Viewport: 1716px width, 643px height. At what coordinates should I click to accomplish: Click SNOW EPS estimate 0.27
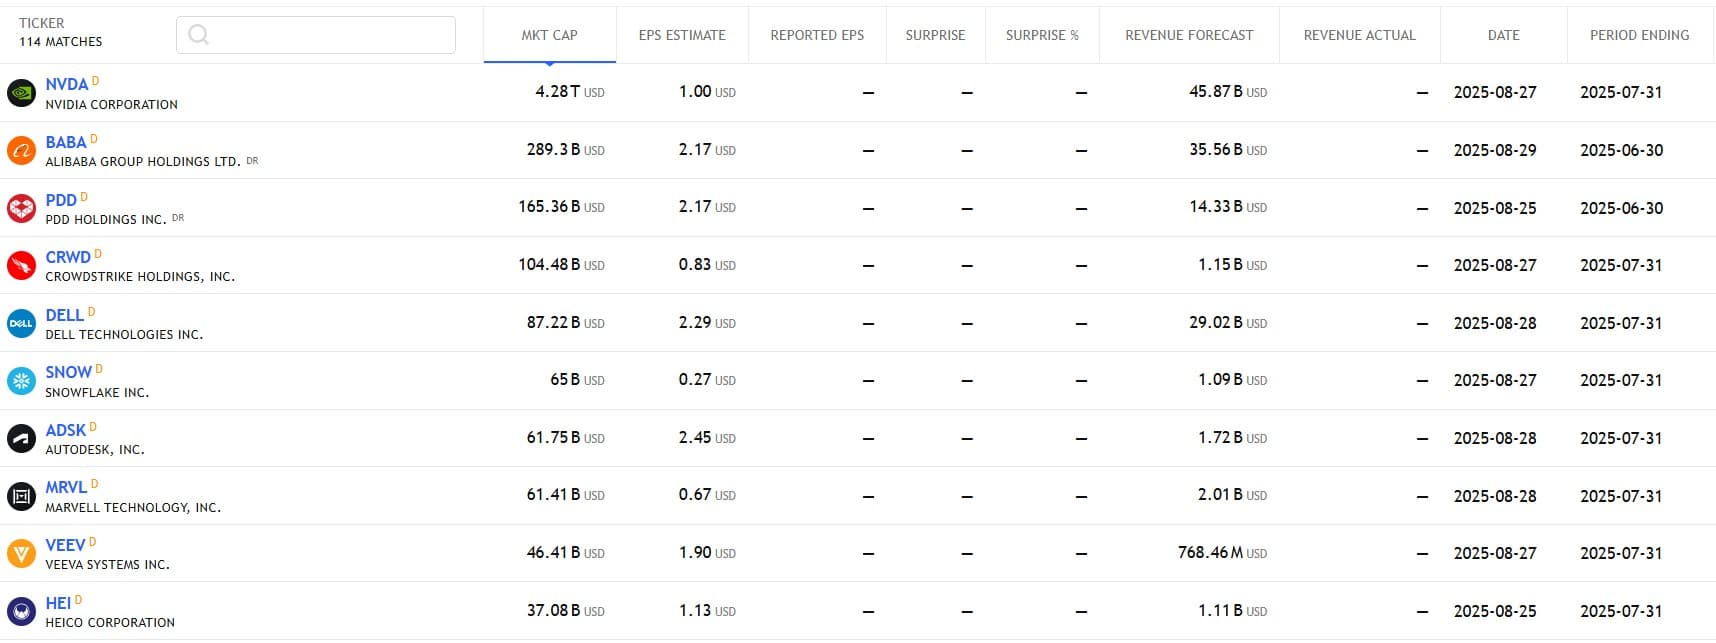[707, 380]
